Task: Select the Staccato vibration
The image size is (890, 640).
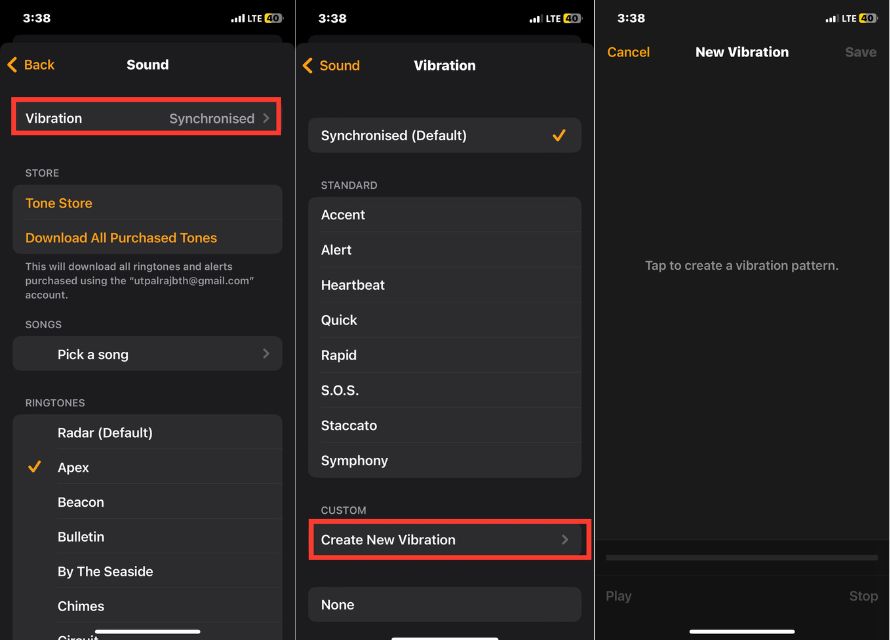Action: pyautogui.click(x=349, y=425)
